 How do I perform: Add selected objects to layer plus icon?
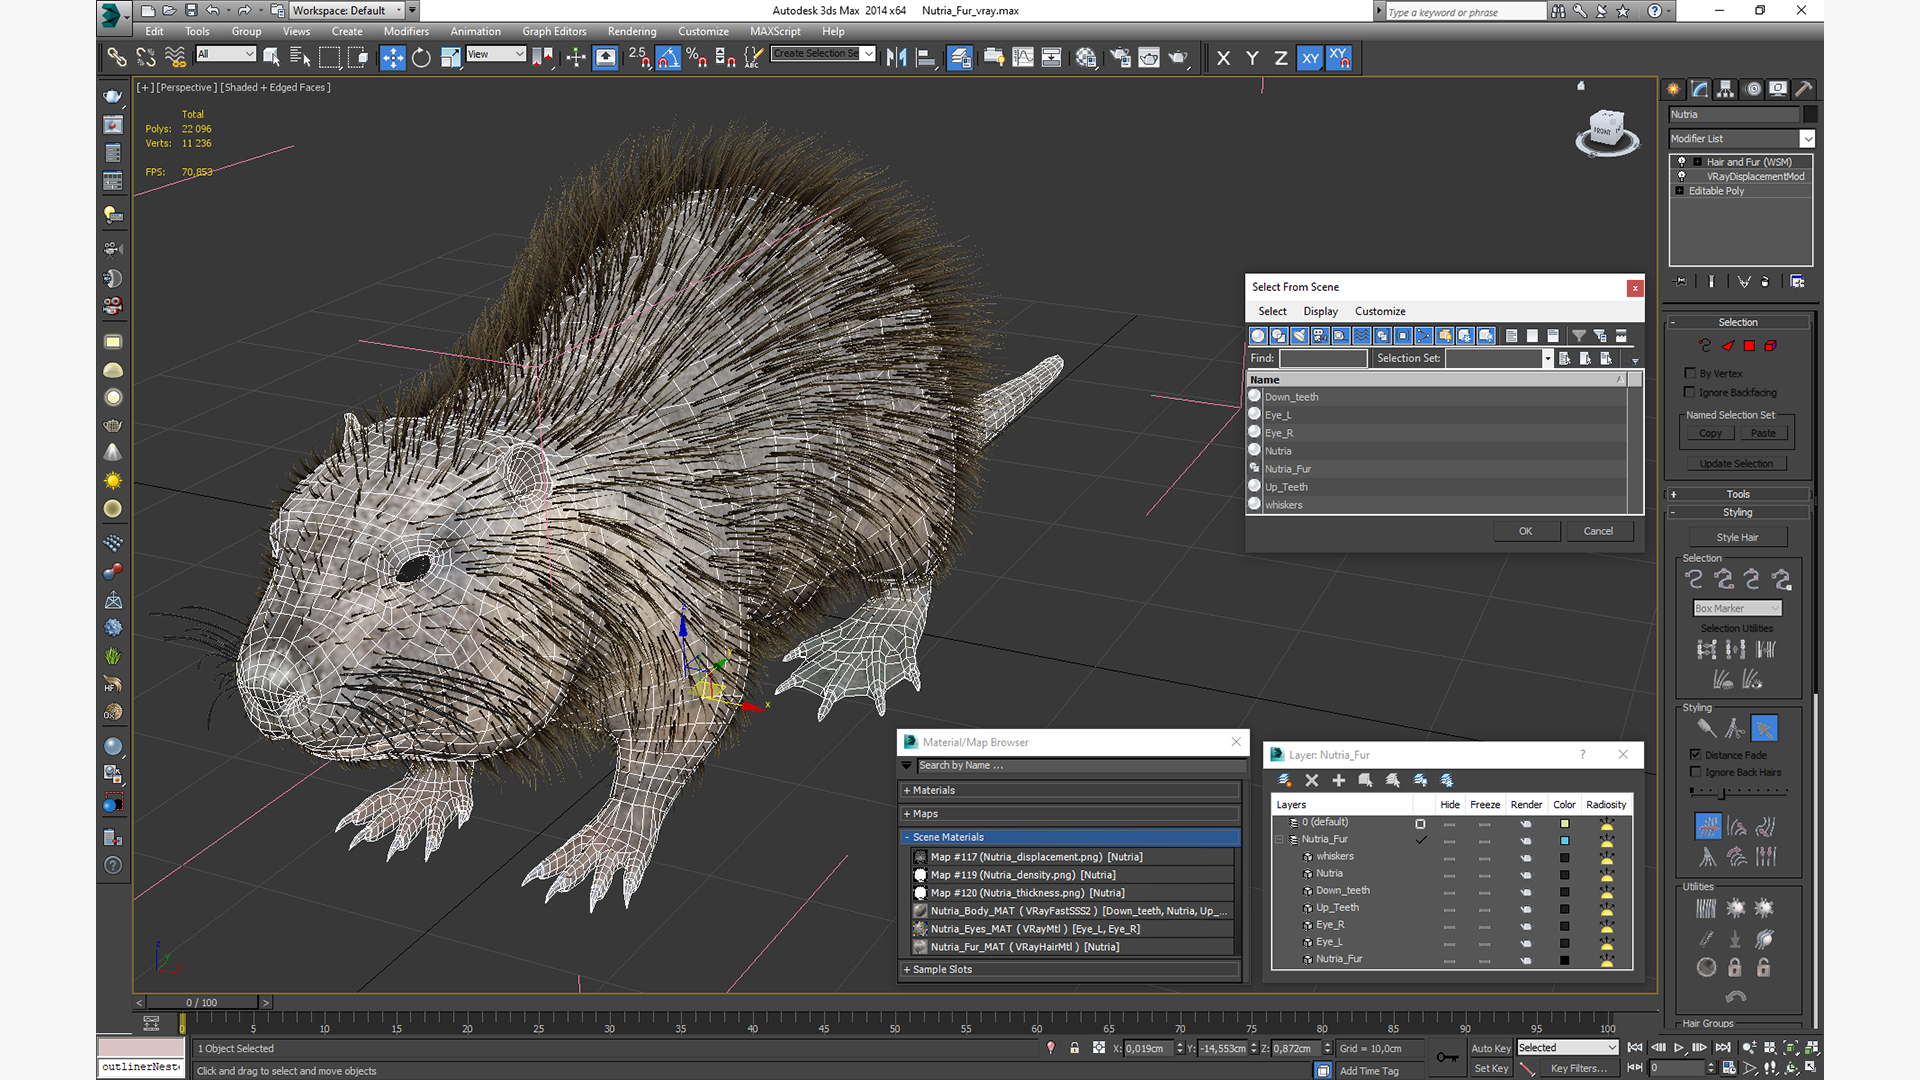click(x=1339, y=780)
